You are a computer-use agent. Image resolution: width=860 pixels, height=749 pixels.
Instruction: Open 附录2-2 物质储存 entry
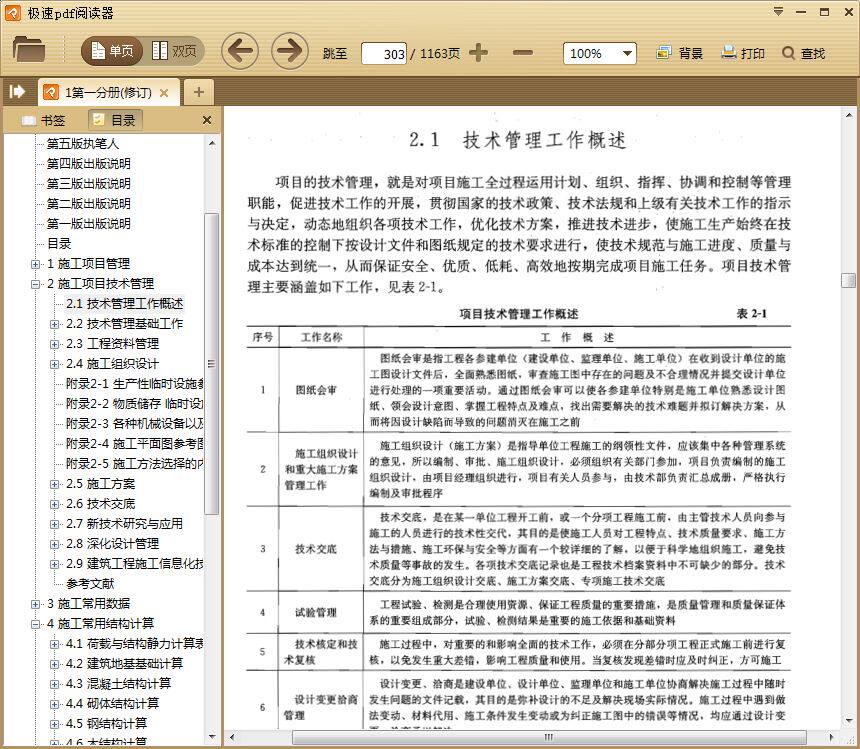tap(134, 404)
